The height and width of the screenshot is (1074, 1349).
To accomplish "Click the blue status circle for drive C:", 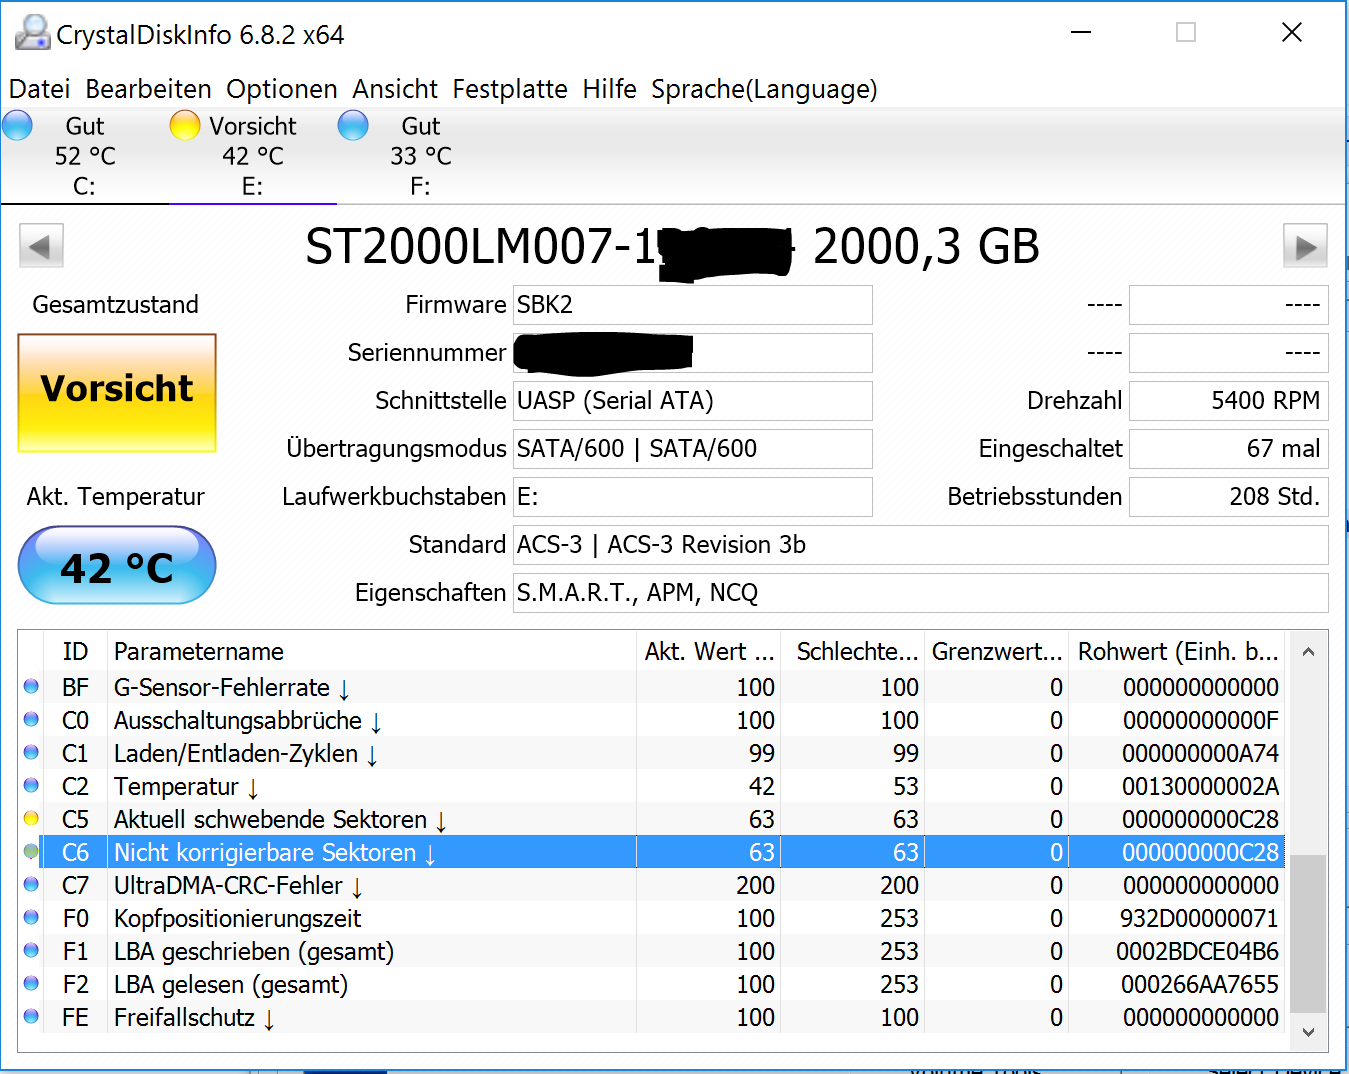I will coord(17,125).
